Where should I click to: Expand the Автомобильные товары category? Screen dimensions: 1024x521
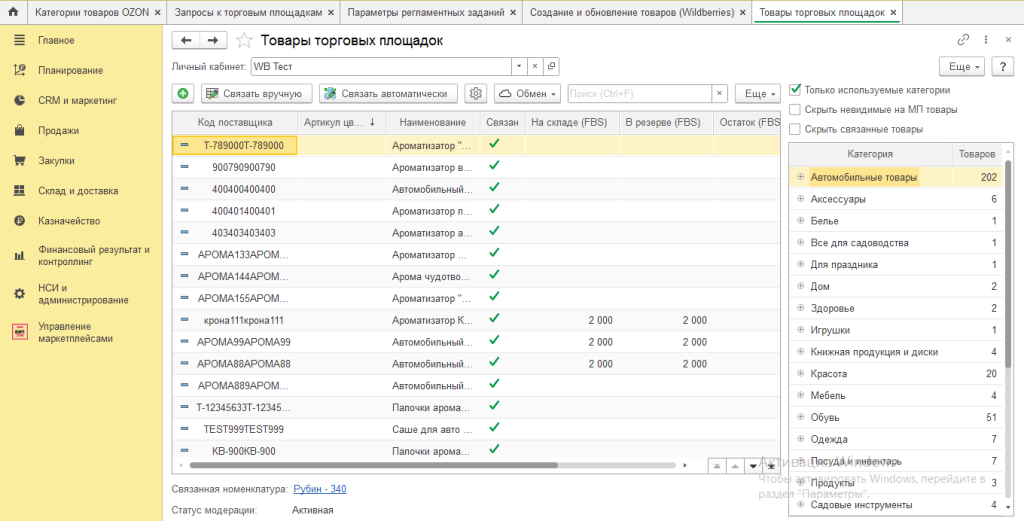point(801,178)
